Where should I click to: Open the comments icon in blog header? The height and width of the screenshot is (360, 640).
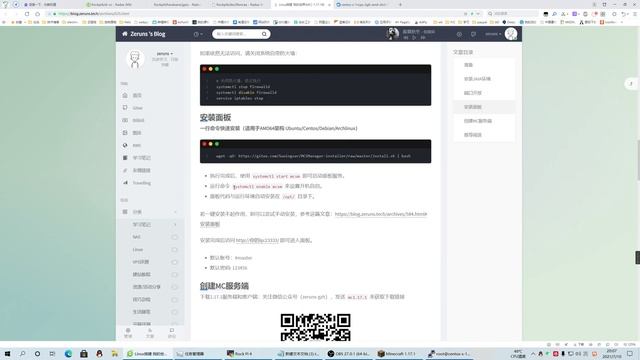point(473,34)
